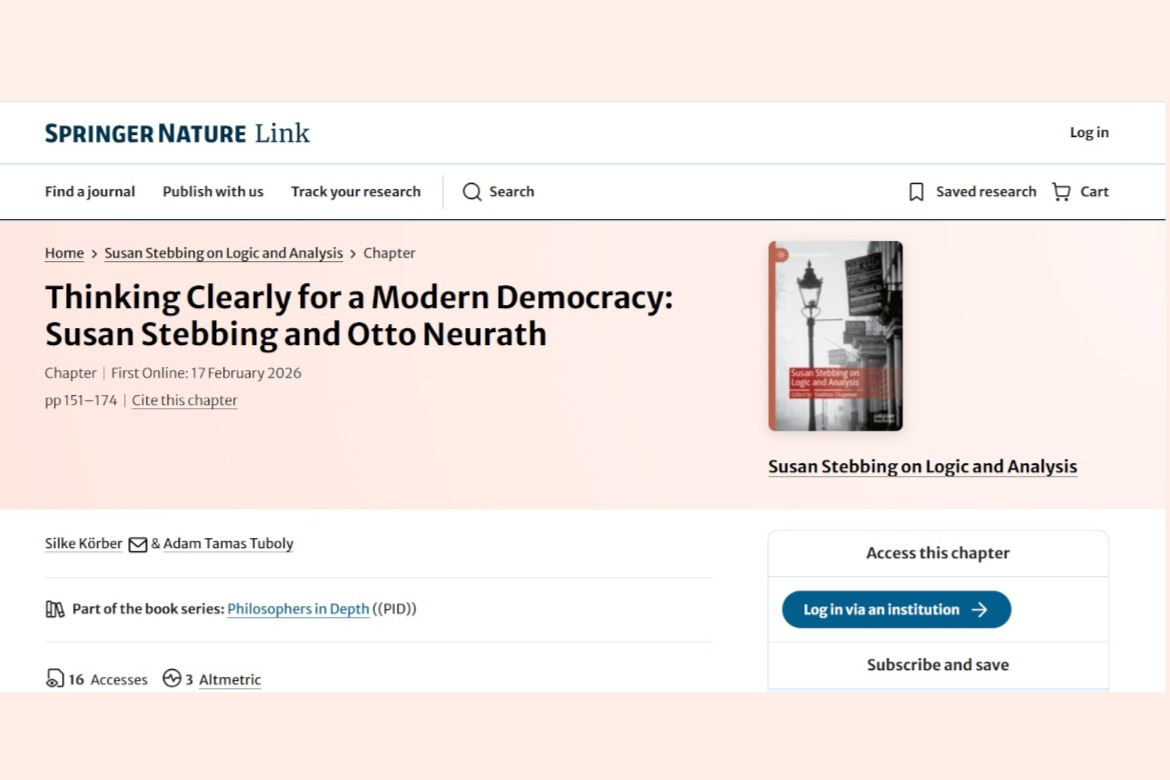Click Log in via an institution button

[896, 610]
